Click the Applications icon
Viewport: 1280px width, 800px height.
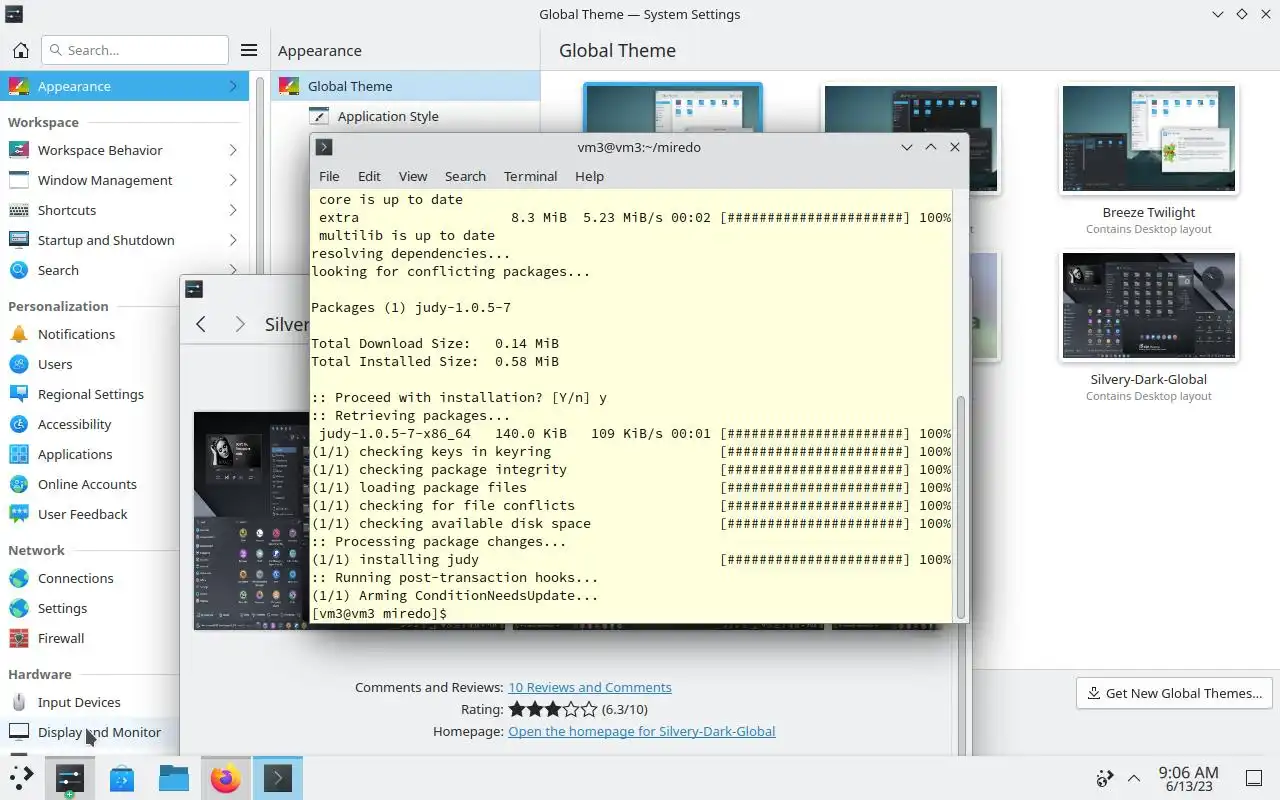coord(19,454)
